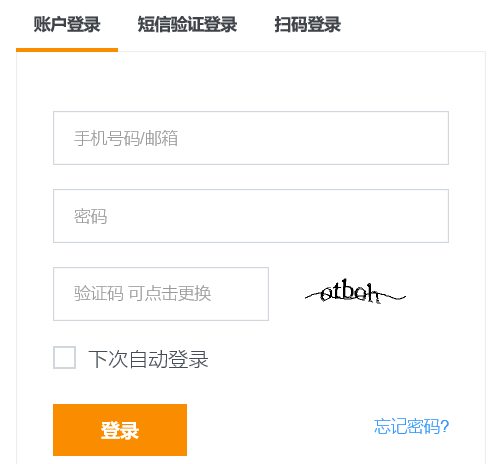The width and height of the screenshot is (495, 464).
Task: Click the 下次自动登录 label text
Action: click(x=148, y=359)
